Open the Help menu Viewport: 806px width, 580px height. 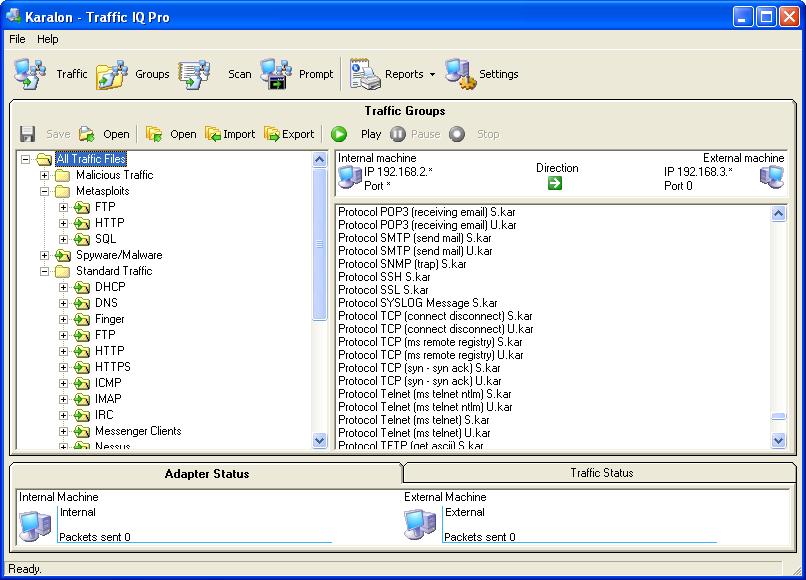tap(48, 39)
